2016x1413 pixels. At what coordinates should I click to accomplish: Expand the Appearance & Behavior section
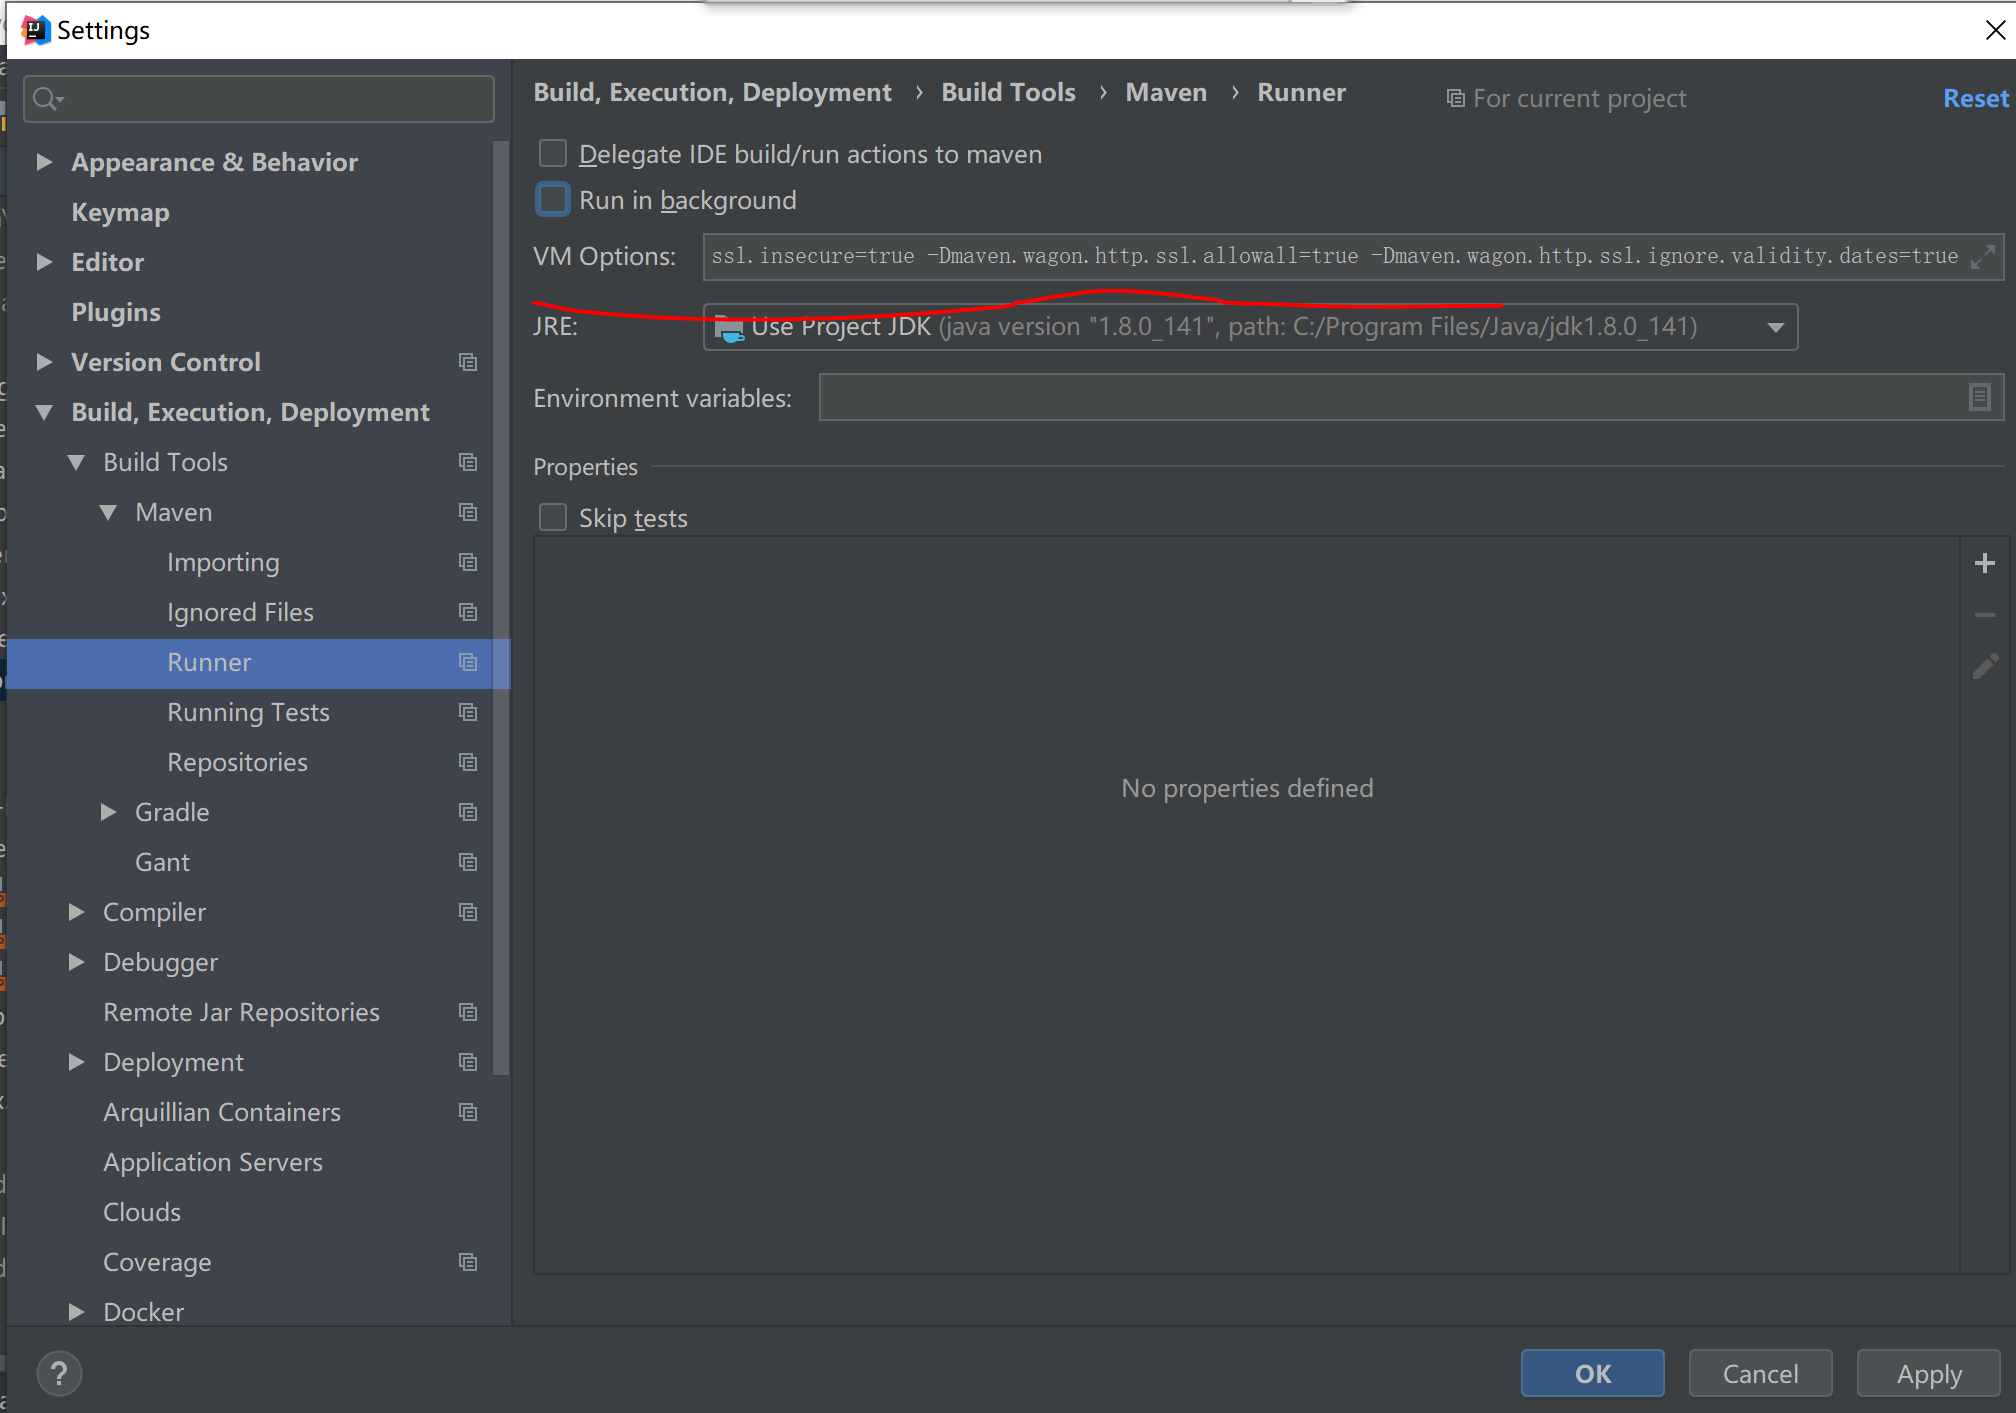click(x=43, y=162)
